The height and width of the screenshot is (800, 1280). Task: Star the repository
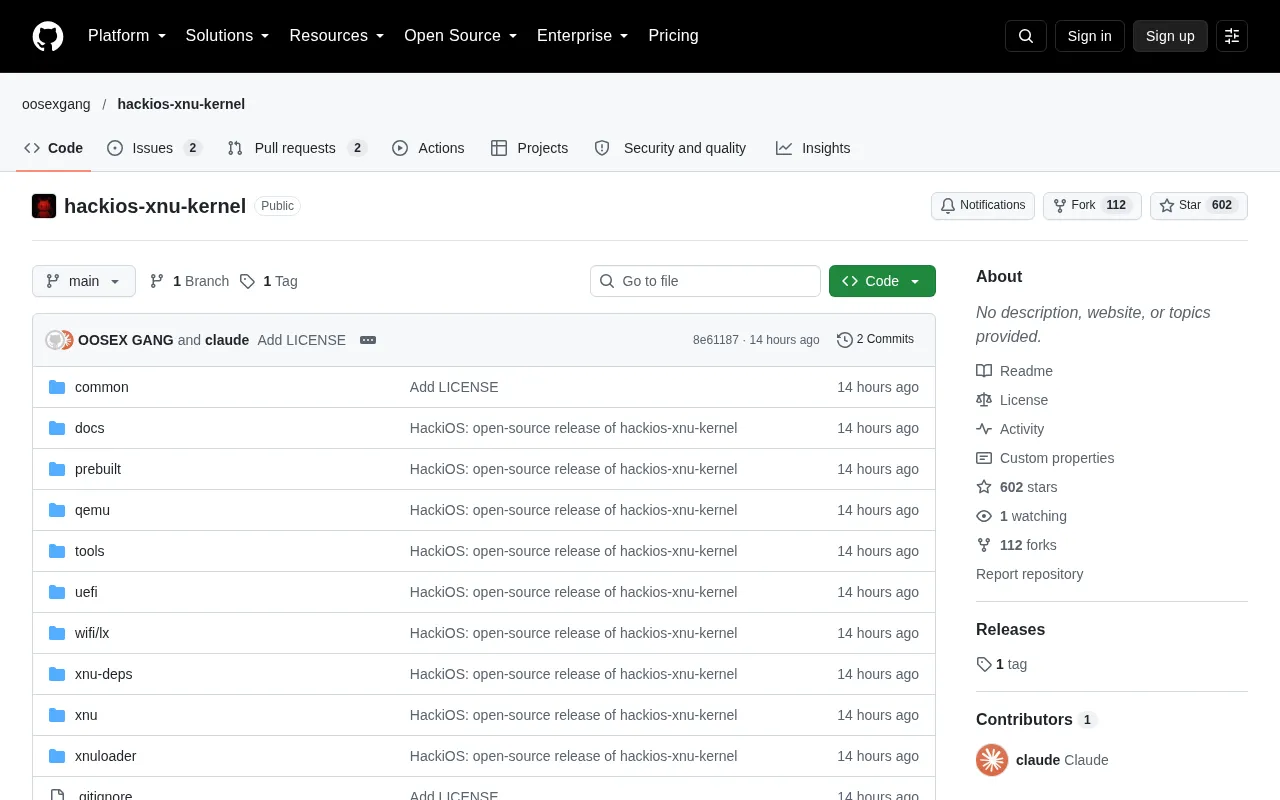(1199, 205)
